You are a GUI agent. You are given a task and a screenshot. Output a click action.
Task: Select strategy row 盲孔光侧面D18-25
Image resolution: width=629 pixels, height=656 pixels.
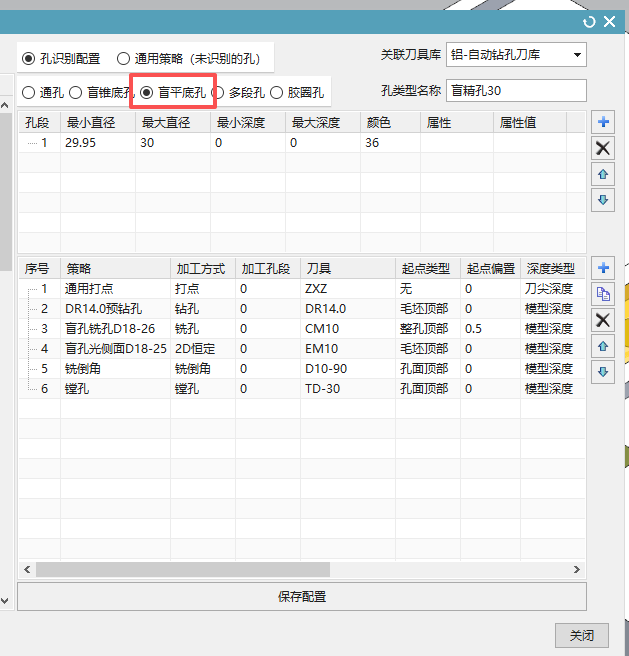(x=116, y=349)
